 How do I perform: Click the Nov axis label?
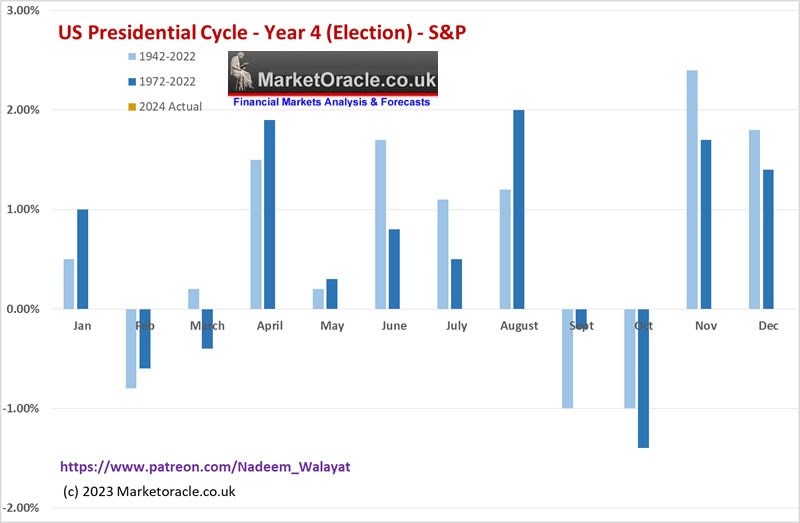click(x=706, y=326)
